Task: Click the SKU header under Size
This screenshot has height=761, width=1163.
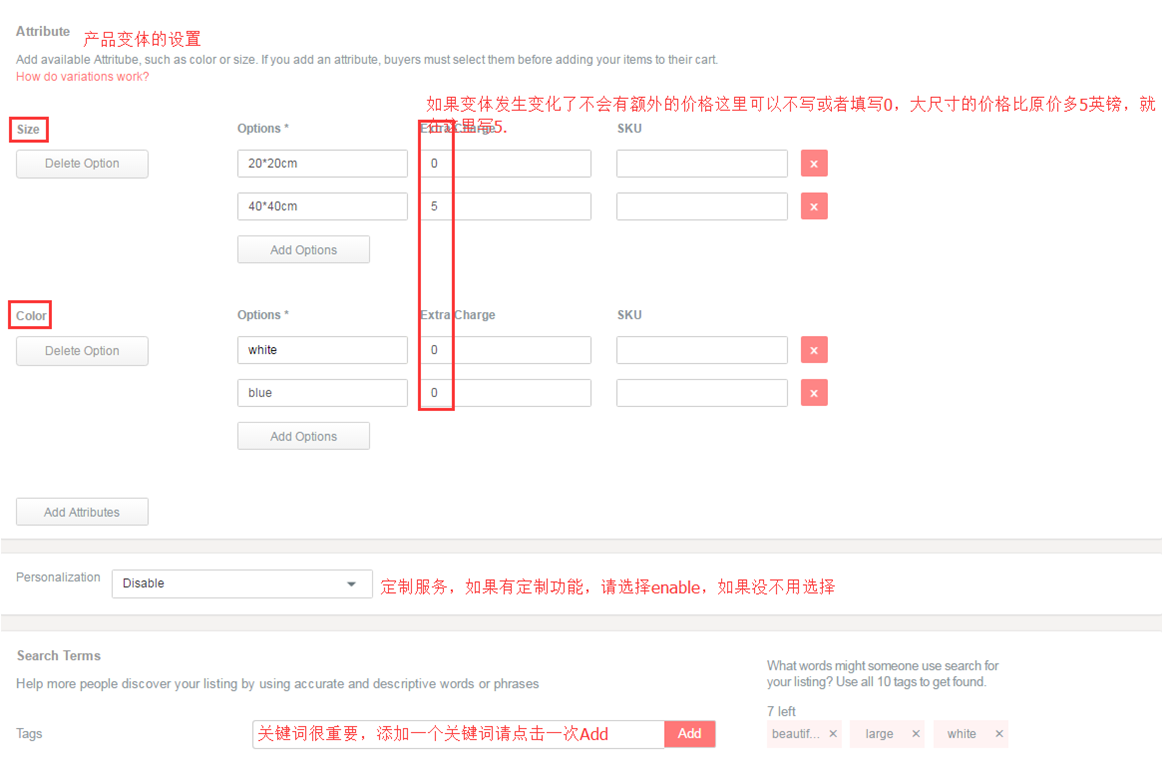Action: coord(630,128)
